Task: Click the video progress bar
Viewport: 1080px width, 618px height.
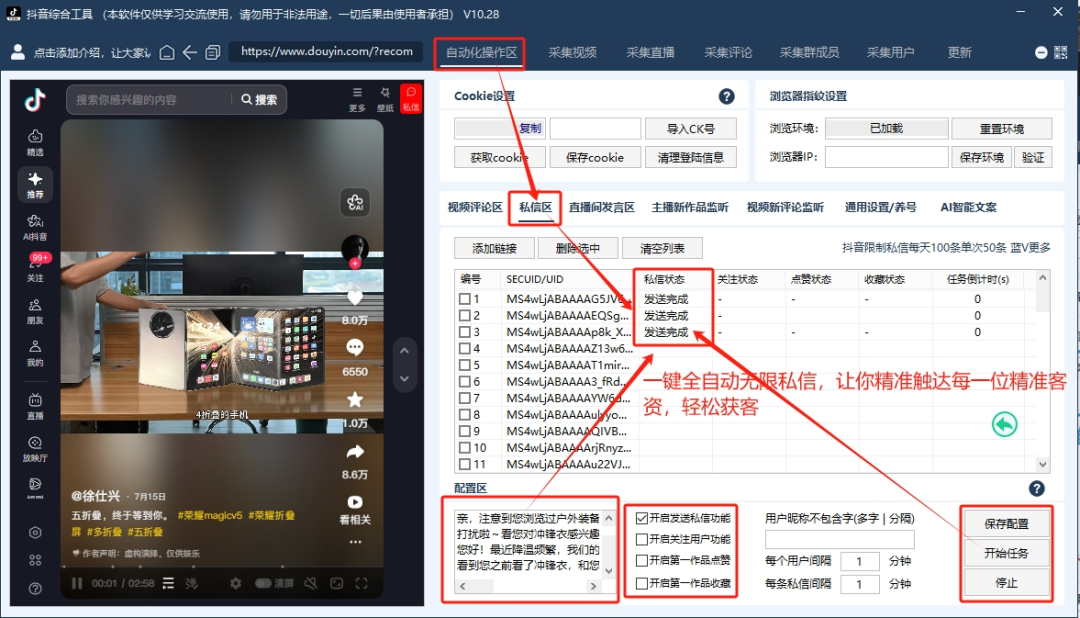Action: [220, 567]
